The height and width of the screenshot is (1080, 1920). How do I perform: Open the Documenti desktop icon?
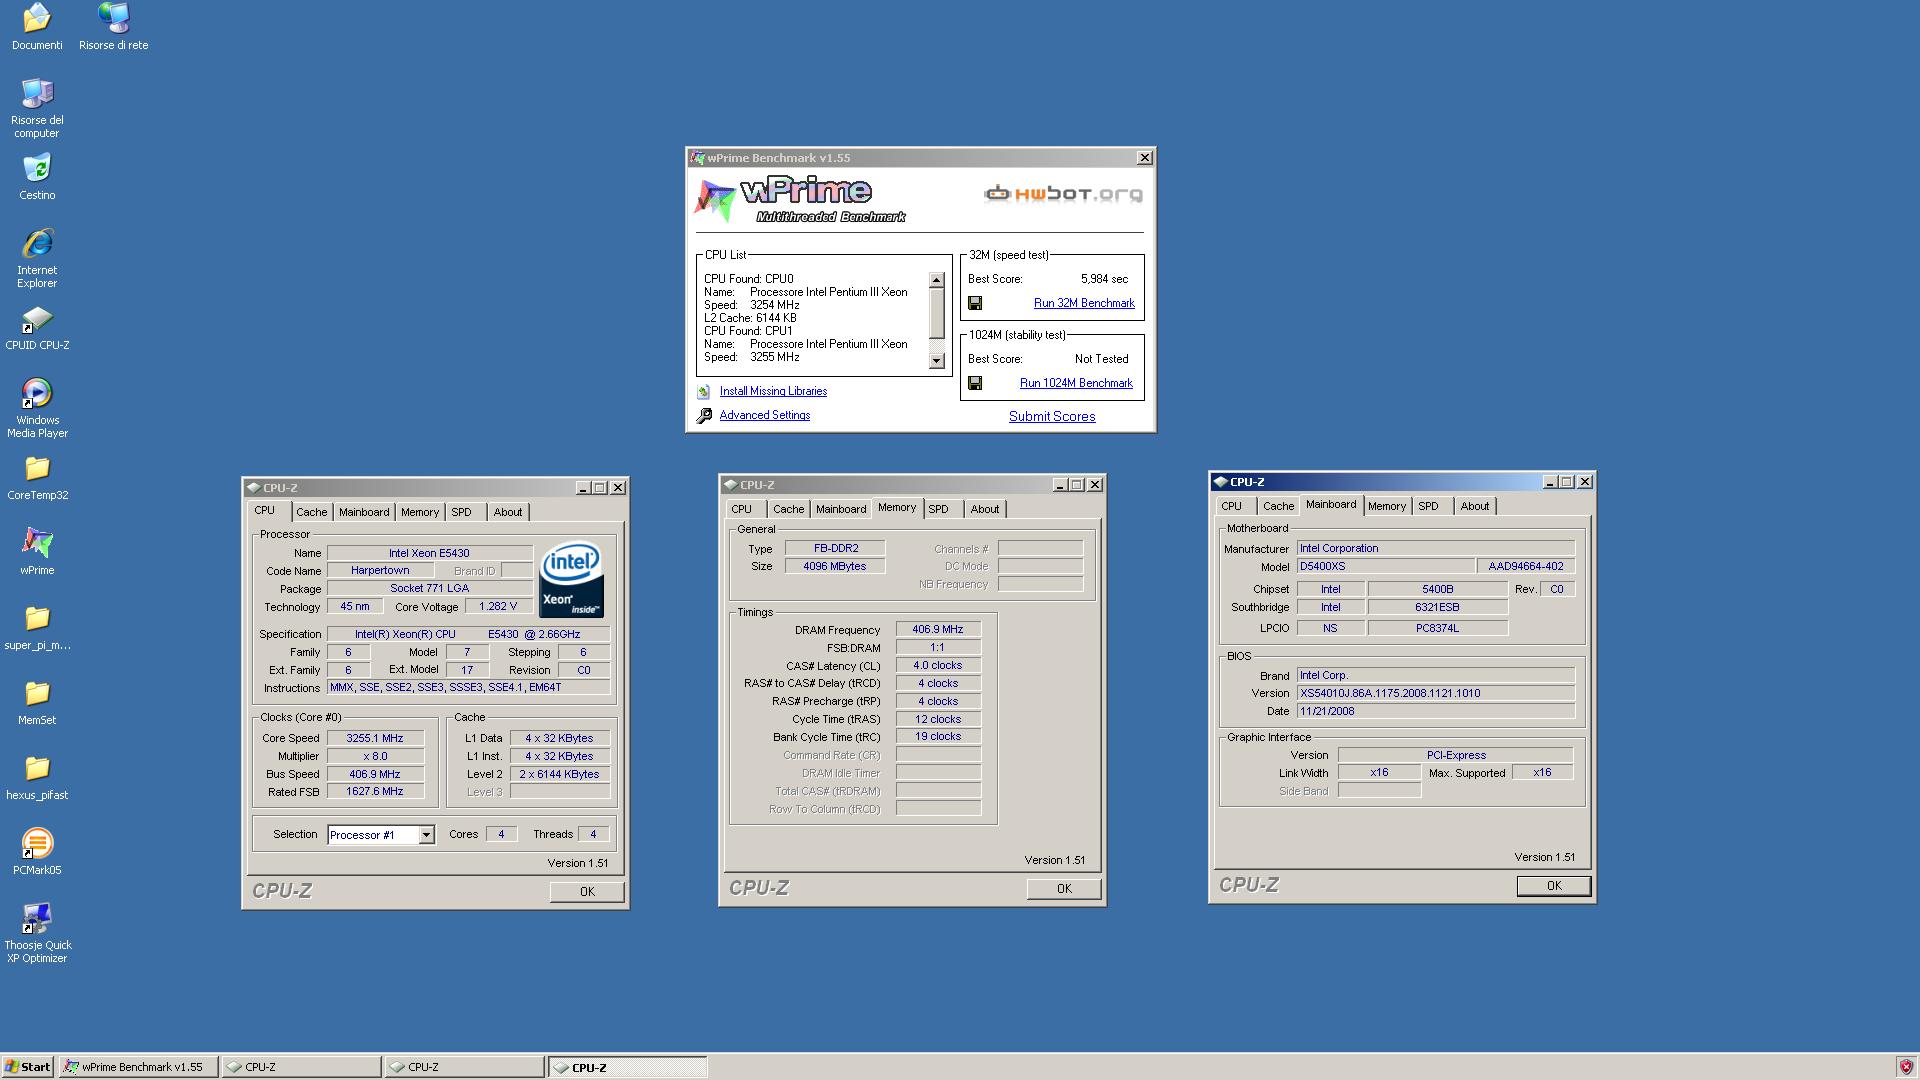[x=37, y=26]
